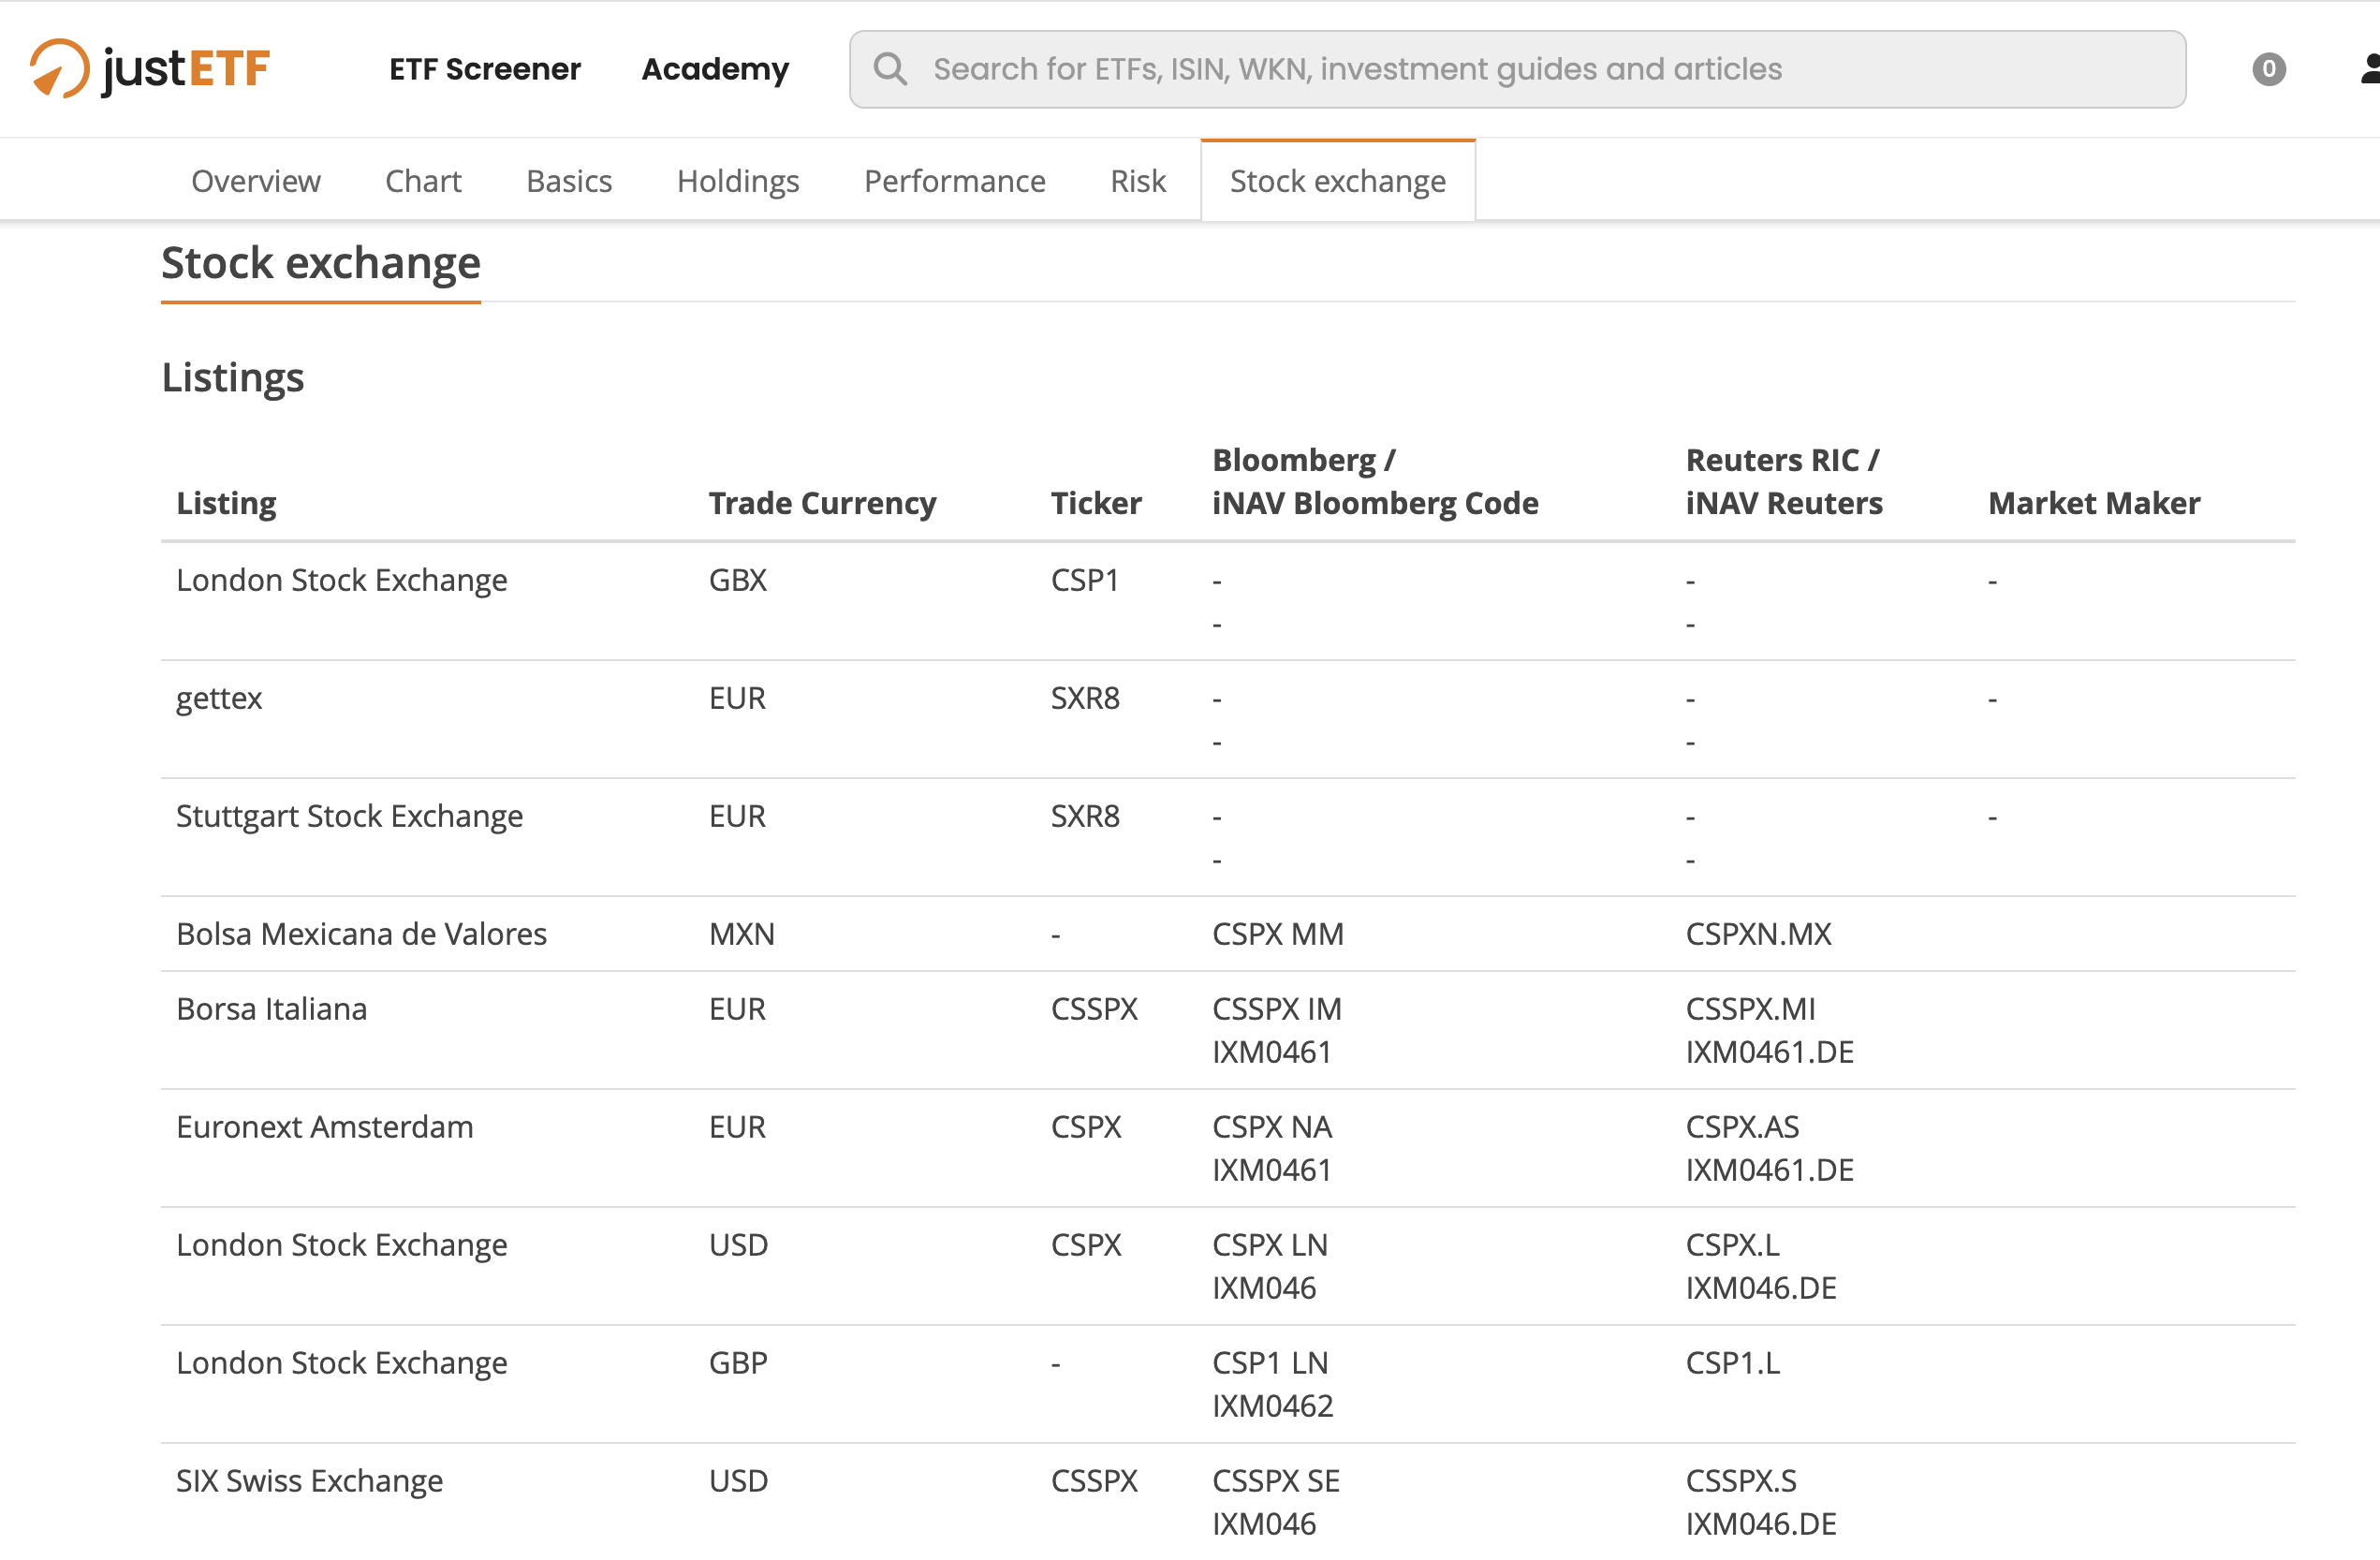The image size is (2380, 1560).
Task: Click the justETF logo
Action: click(x=150, y=69)
